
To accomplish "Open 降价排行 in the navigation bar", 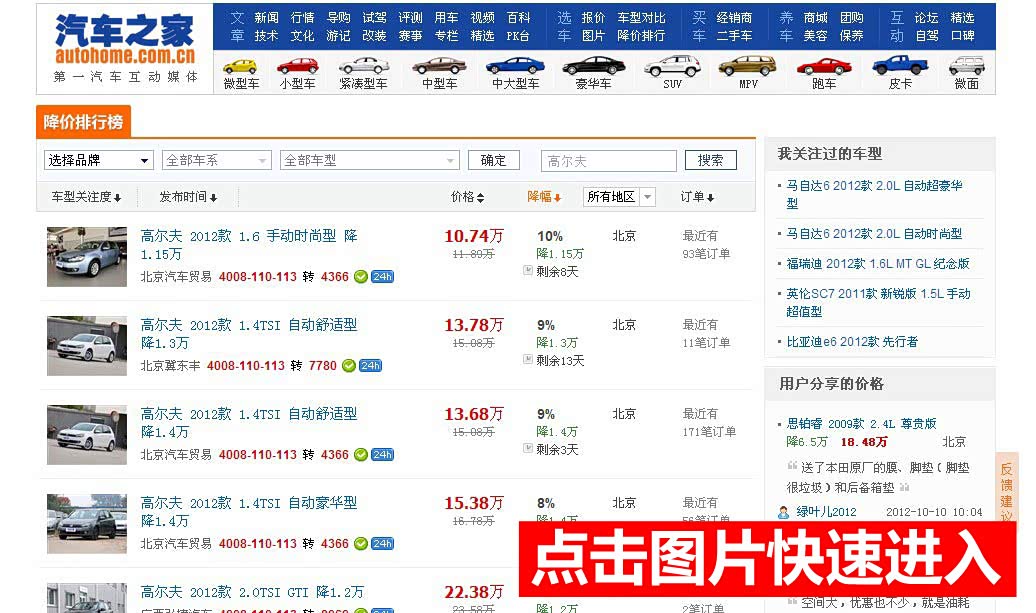I will tap(642, 36).
